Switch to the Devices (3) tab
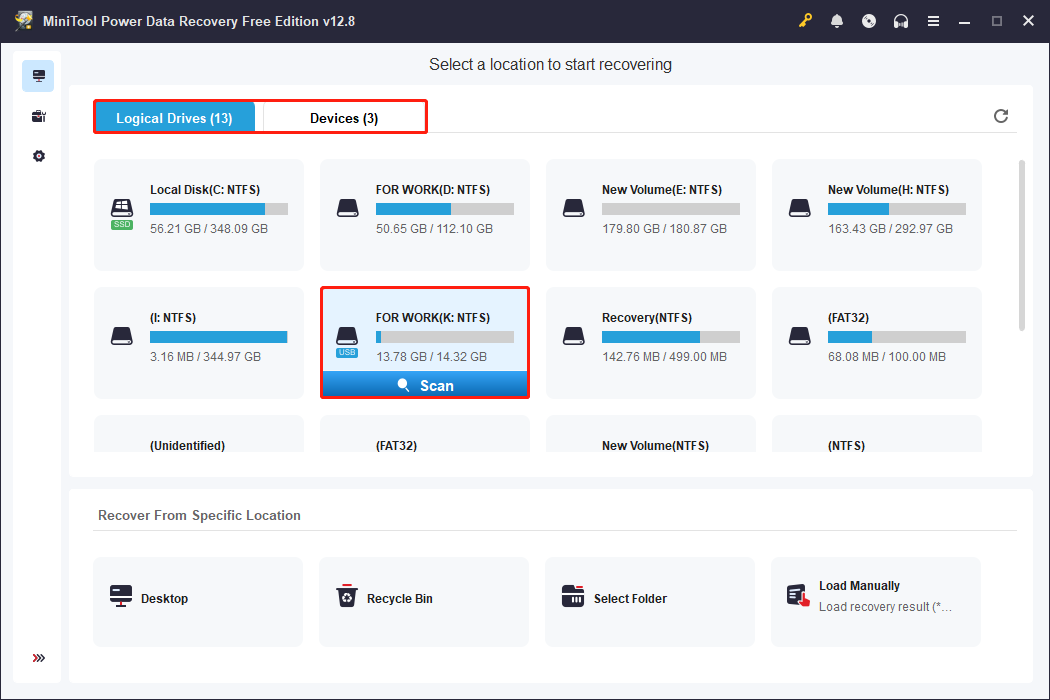The image size is (1050, 700). pyautogui.click(x=343, y=118)
